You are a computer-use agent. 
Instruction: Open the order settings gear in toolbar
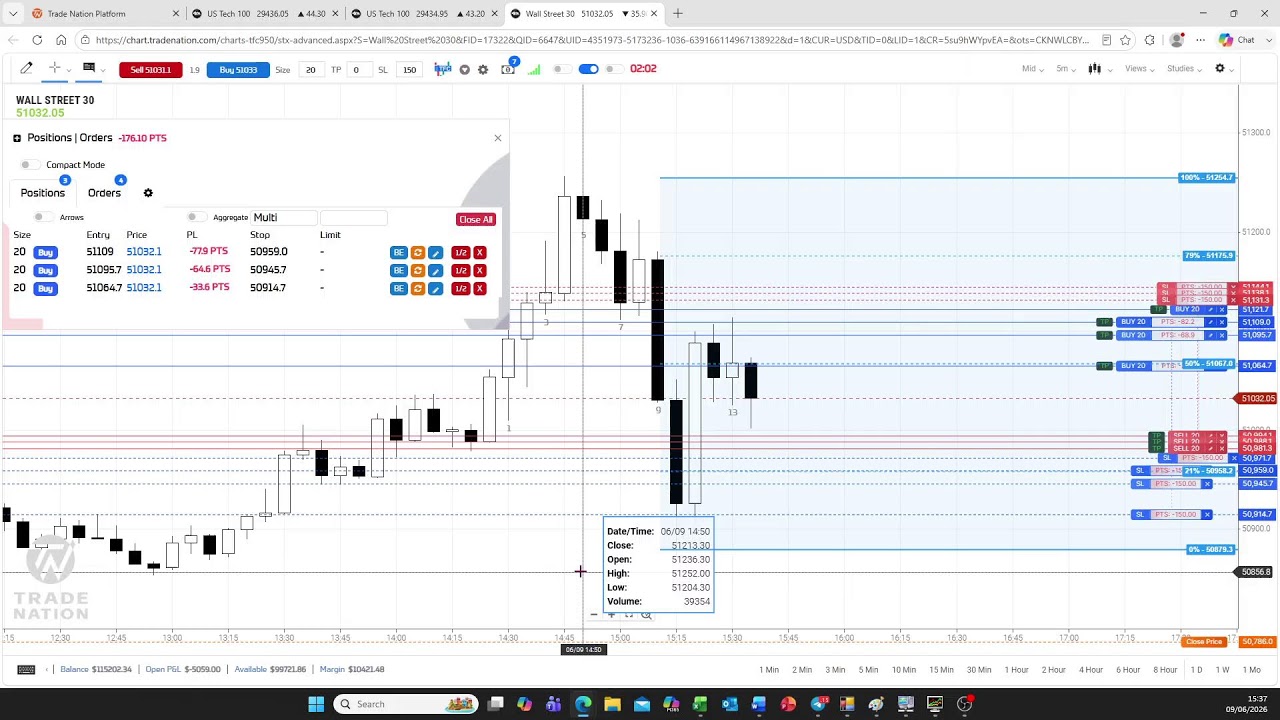pos(483,69)
